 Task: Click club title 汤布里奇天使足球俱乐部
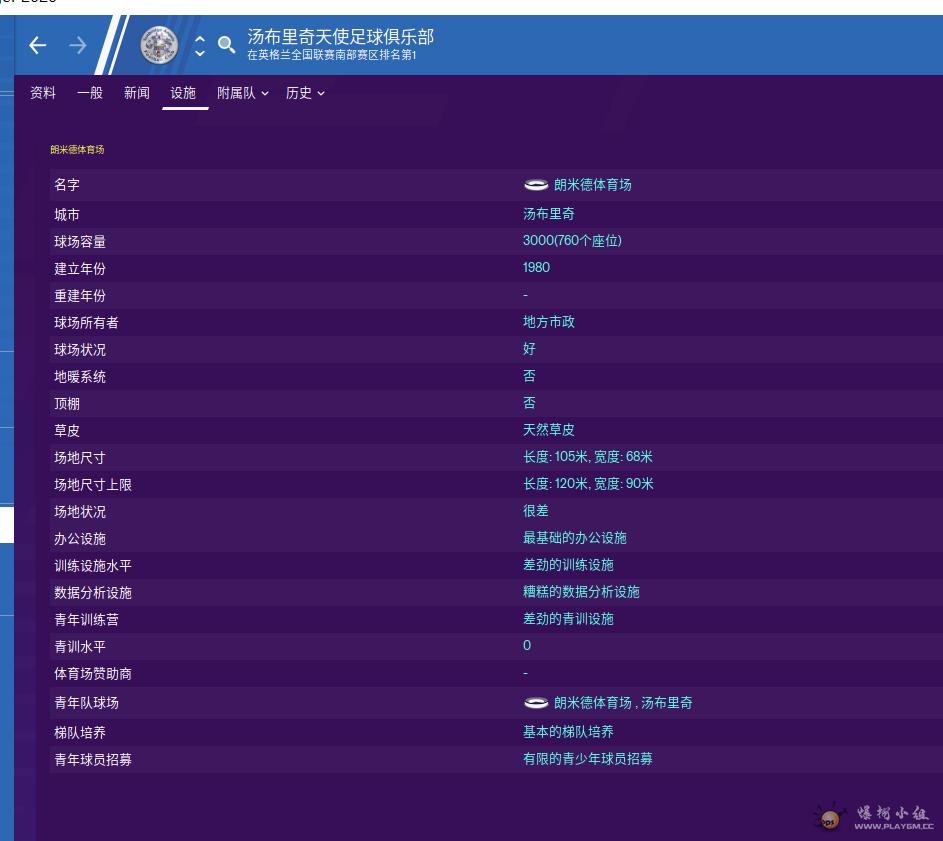pyautogui.click(x=340, y=37)
